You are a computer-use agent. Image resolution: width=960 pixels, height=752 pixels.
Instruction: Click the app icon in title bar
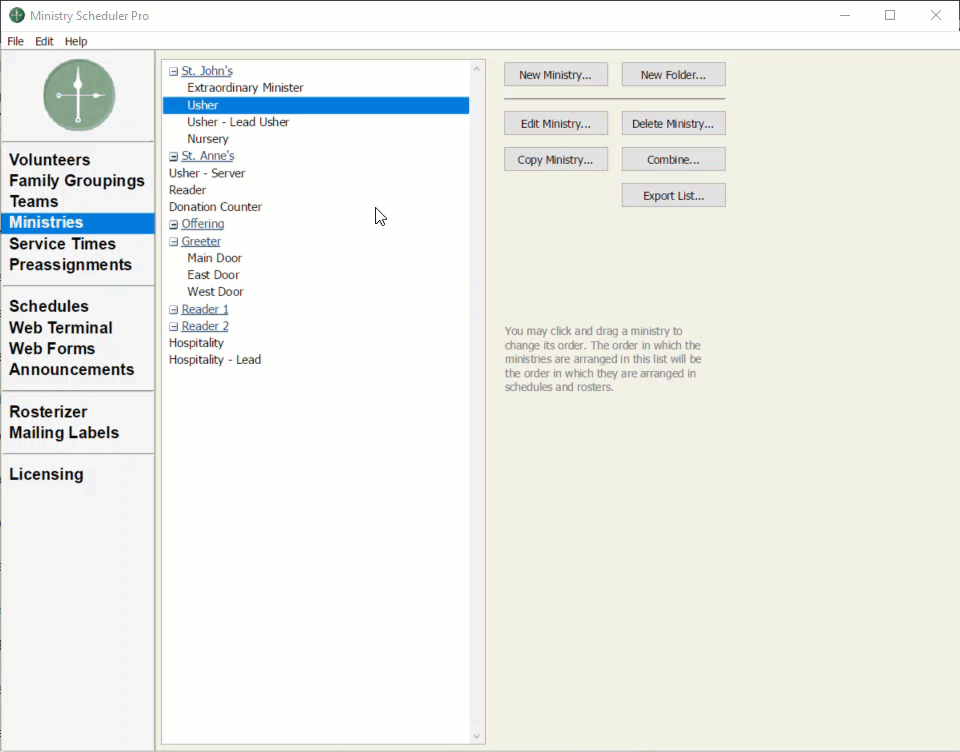click(16, 16)
